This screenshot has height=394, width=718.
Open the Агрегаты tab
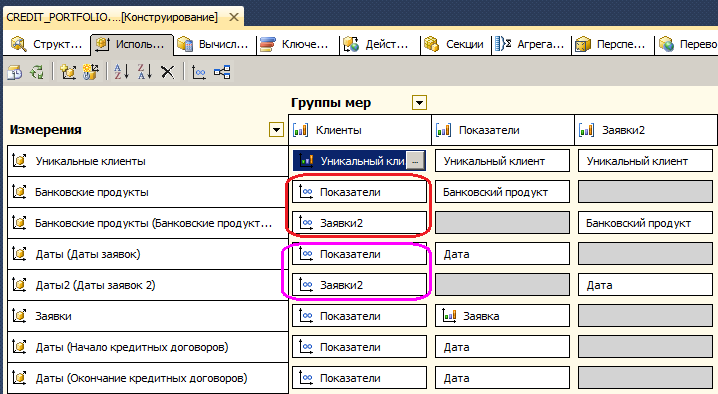[531, 44]
